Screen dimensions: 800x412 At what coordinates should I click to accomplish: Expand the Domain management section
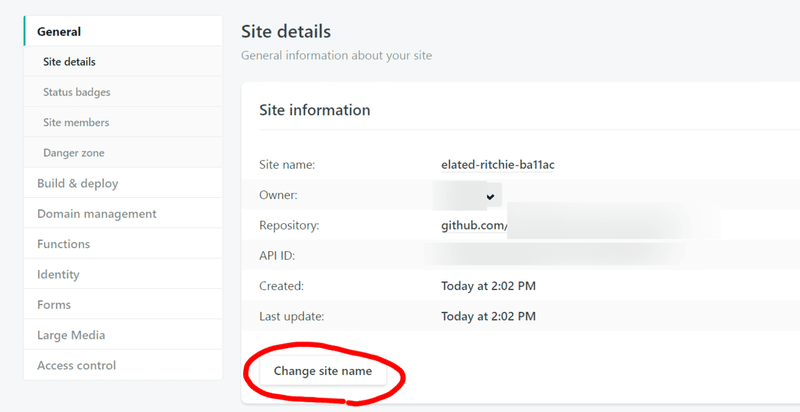tap(96, 213)
